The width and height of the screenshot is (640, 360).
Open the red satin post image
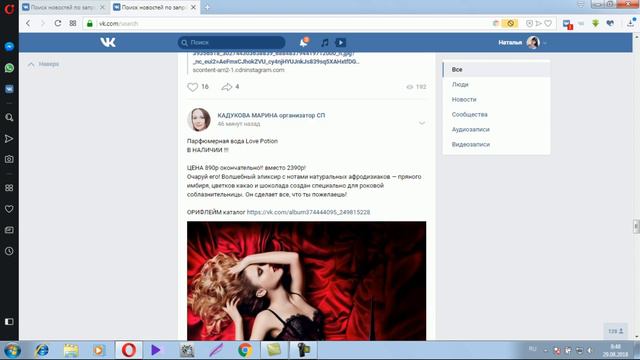click(306, 281)
